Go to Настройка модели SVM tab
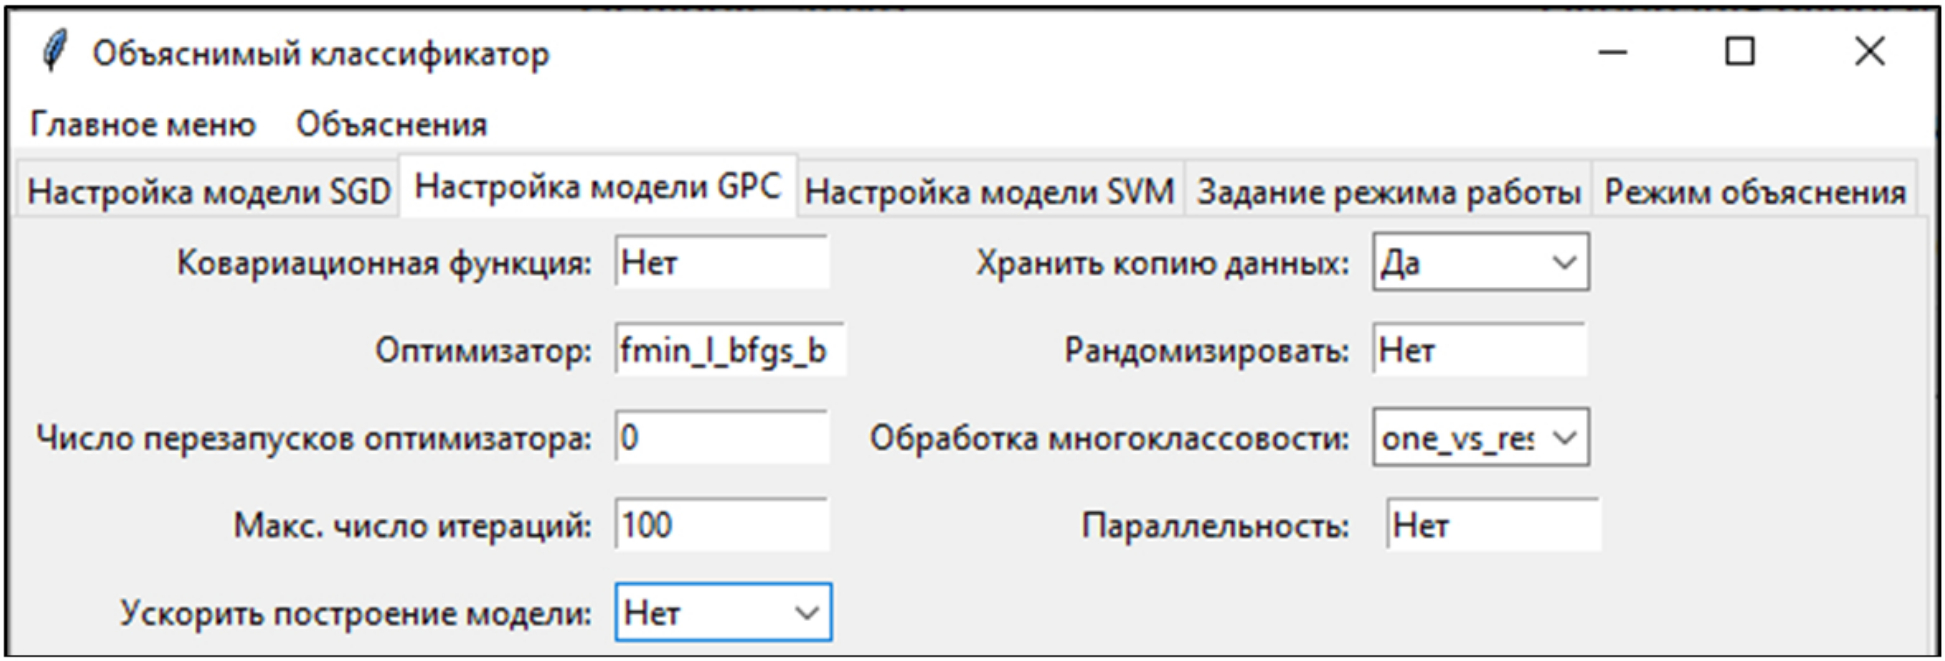The width and height of the screenshot is (1945, 661). click(x=989, y=191)
